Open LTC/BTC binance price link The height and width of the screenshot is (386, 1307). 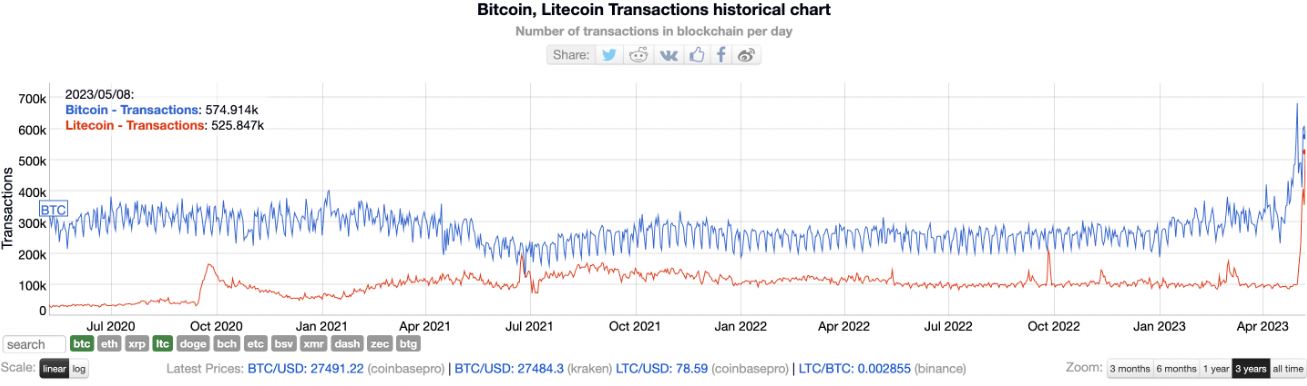[883, 369]
